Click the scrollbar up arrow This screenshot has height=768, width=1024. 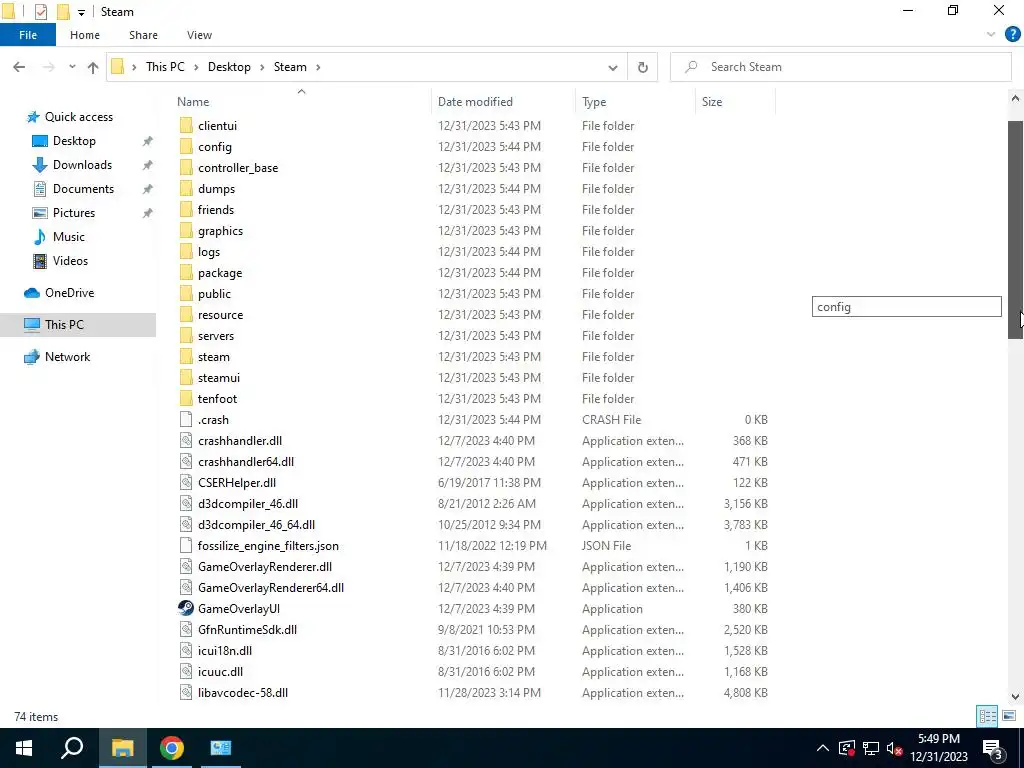point(1016,99)
